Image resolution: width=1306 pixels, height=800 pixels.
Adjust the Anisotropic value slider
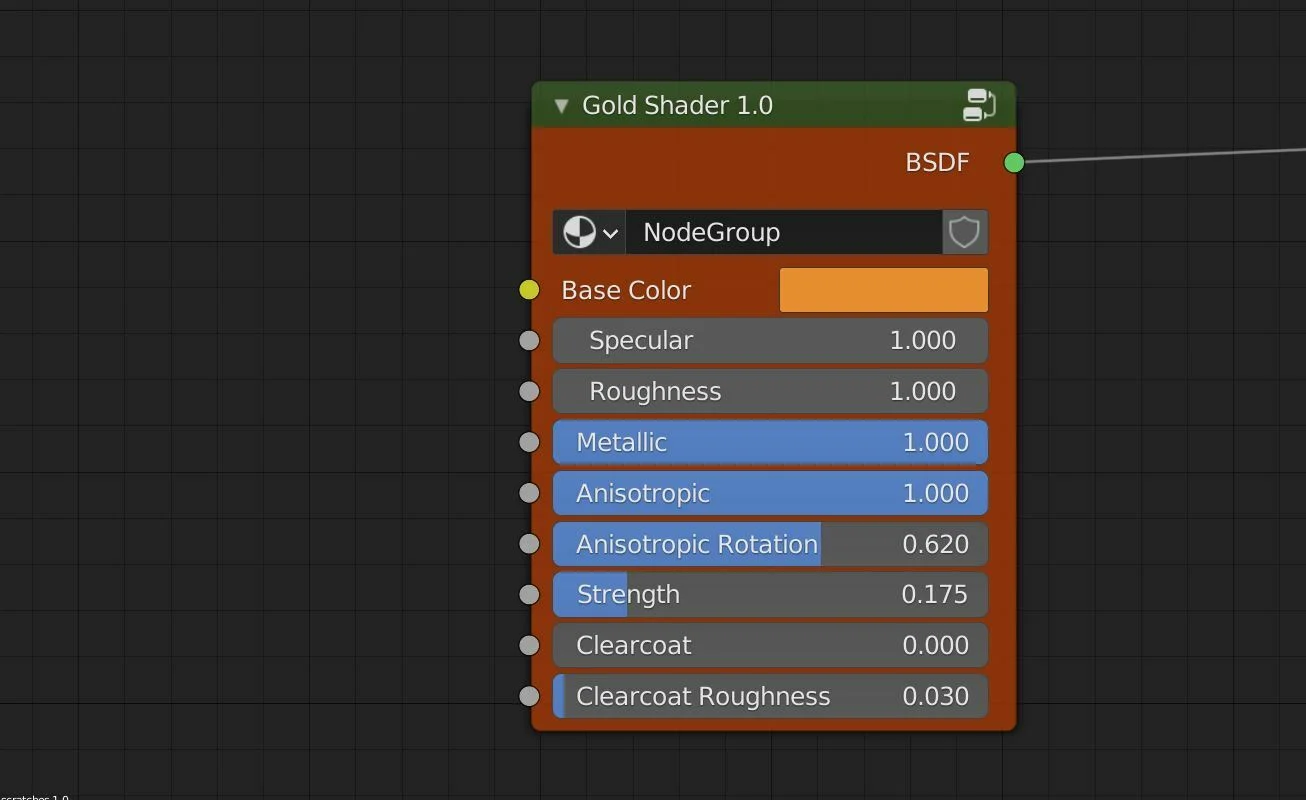point(770,493)
